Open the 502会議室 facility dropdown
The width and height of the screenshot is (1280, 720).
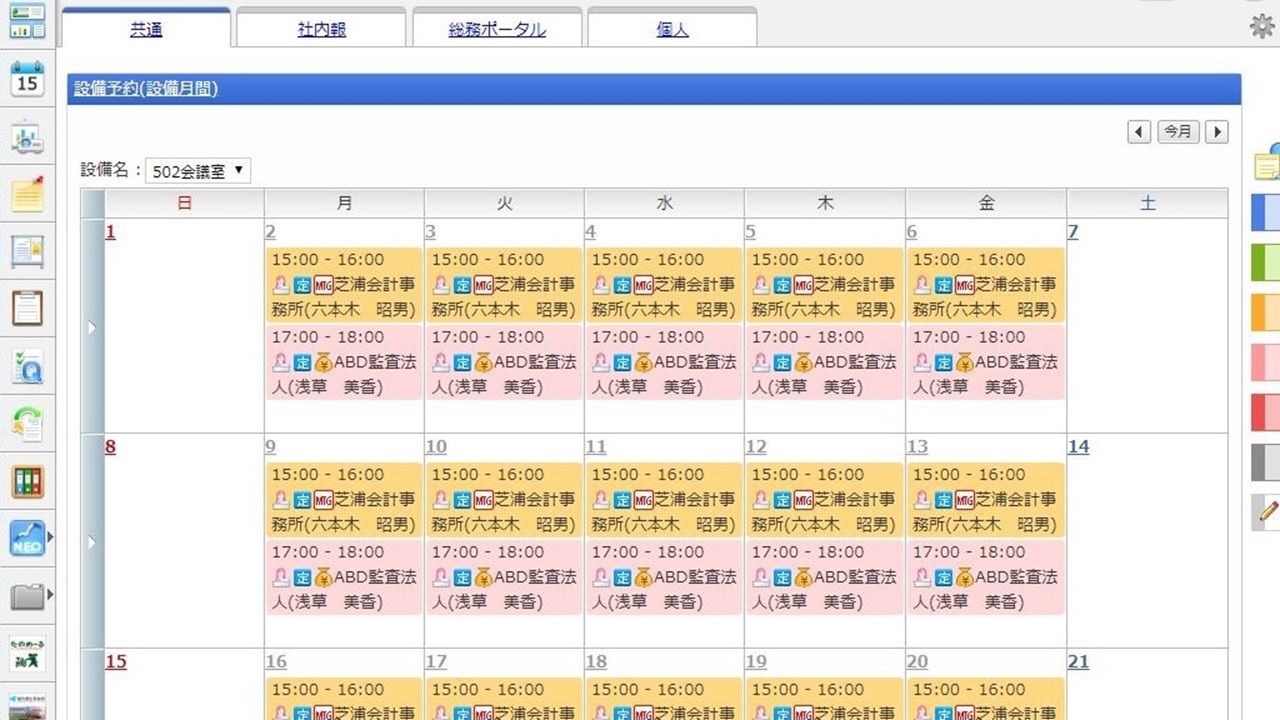[x=198, y=171]
